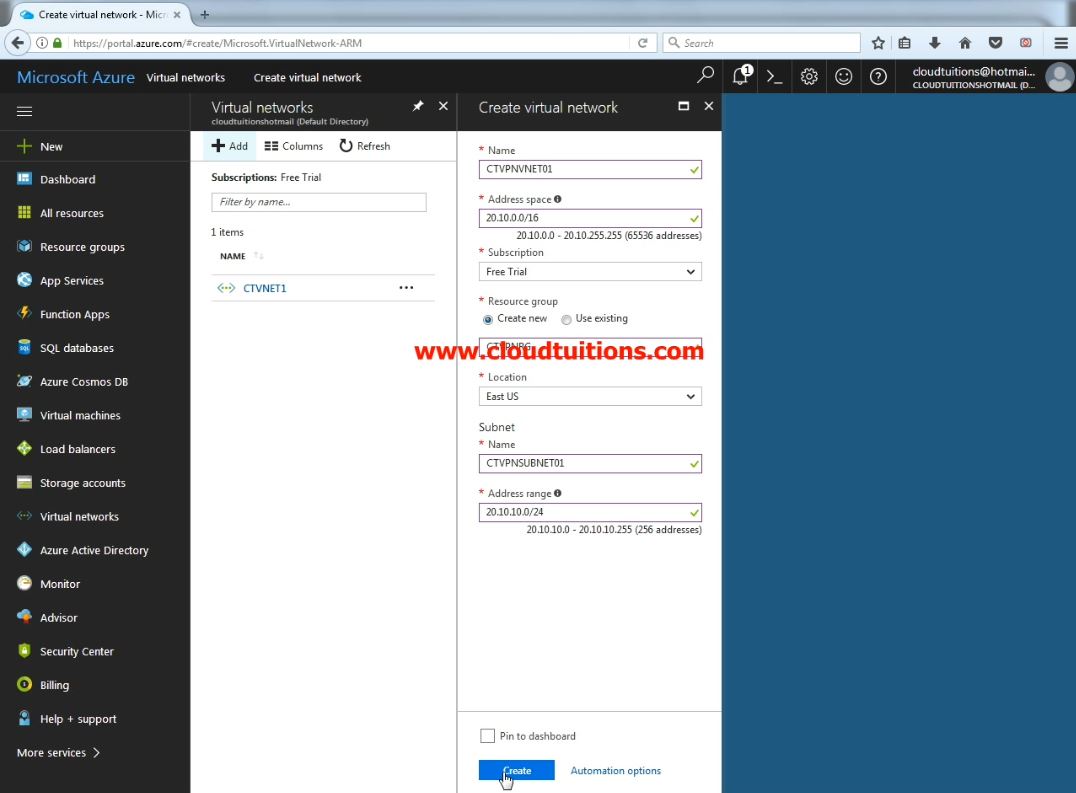Open the browser downloads arrow
Viewport: 1076px width, 793px height.
coord(935,43)
